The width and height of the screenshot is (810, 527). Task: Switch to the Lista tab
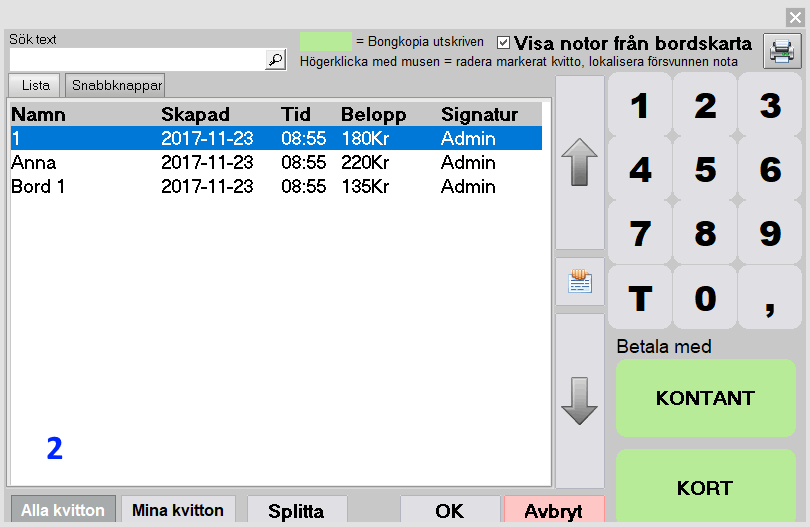click(x=35, y=85)
